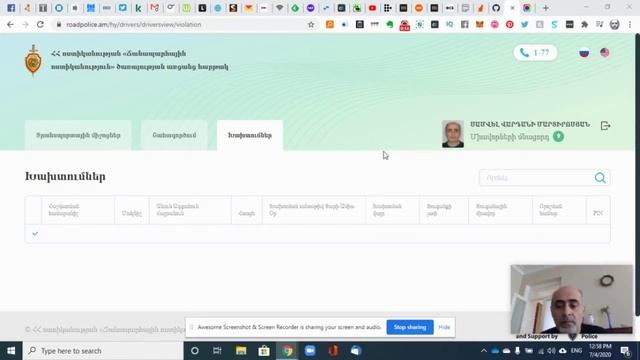Switch to the Twitter browser tab

point(122,8)
